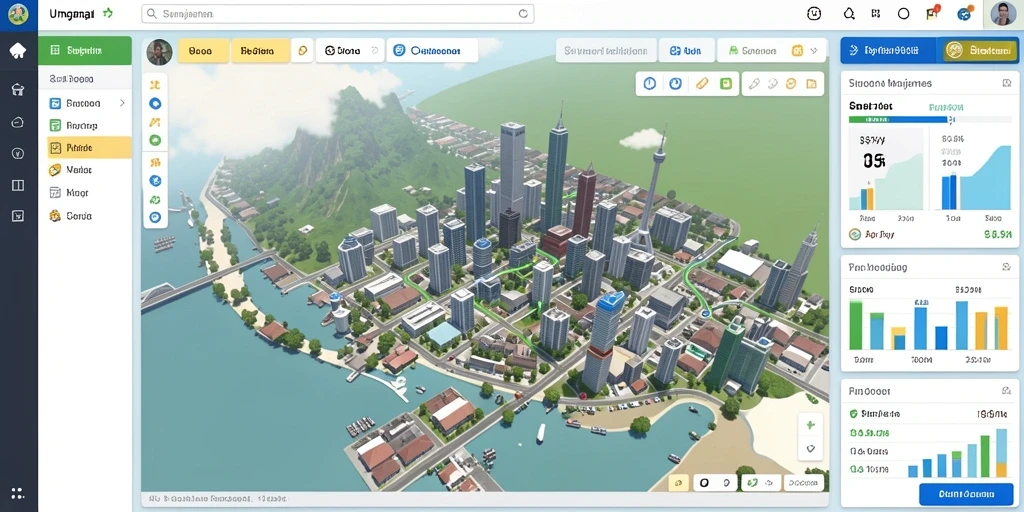Select the highlighted yellow sidebar menu item
1024x512 pixels.
click(89, 148)
